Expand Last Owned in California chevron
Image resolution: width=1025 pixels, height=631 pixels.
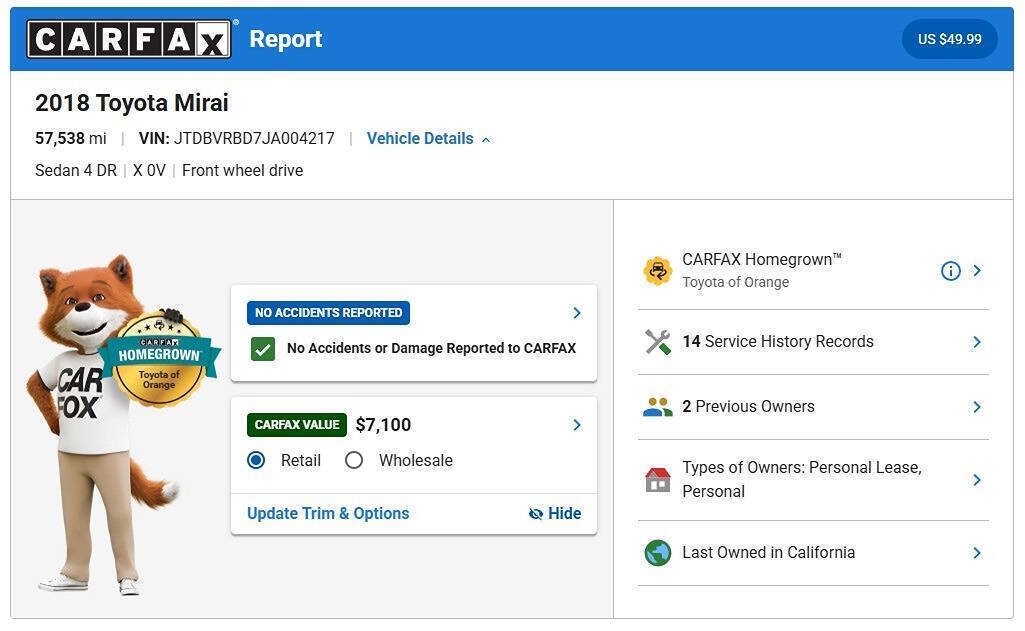coord(977,553)
